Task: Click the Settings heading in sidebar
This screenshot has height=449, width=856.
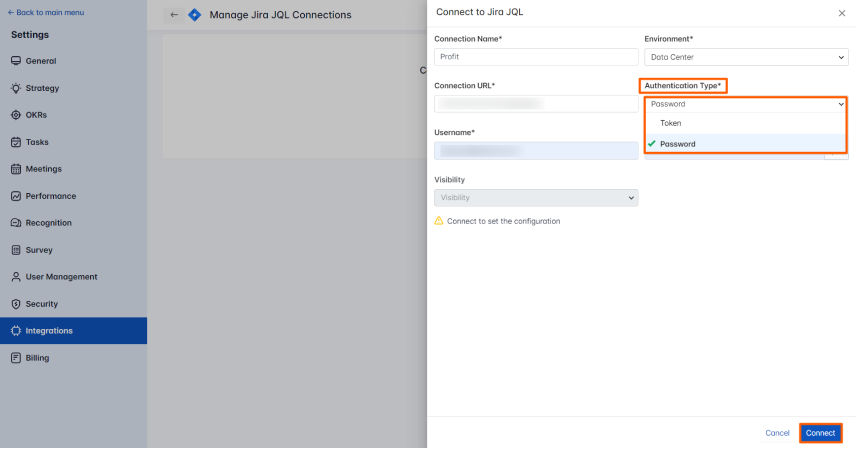Action: [x=30, y=34]
